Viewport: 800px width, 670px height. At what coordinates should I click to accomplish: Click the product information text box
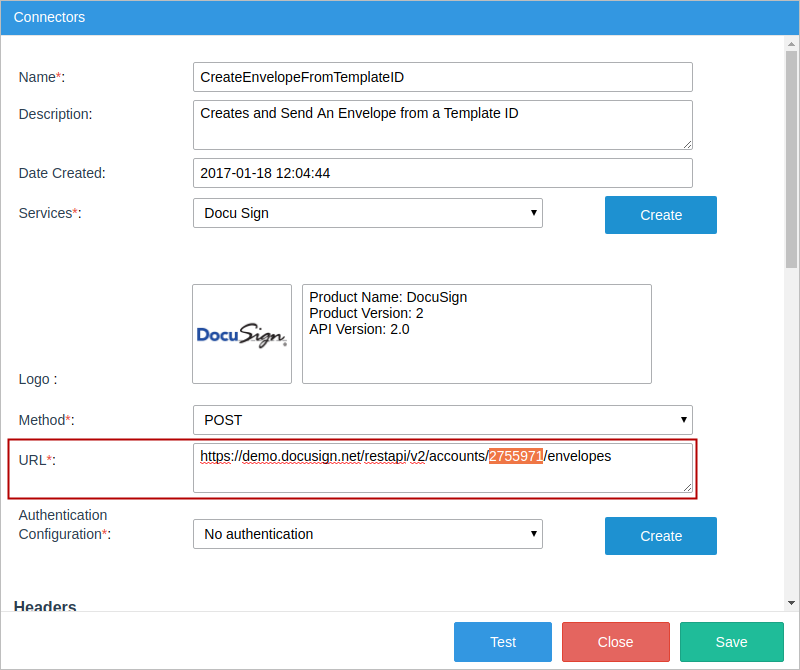[476, 334]
